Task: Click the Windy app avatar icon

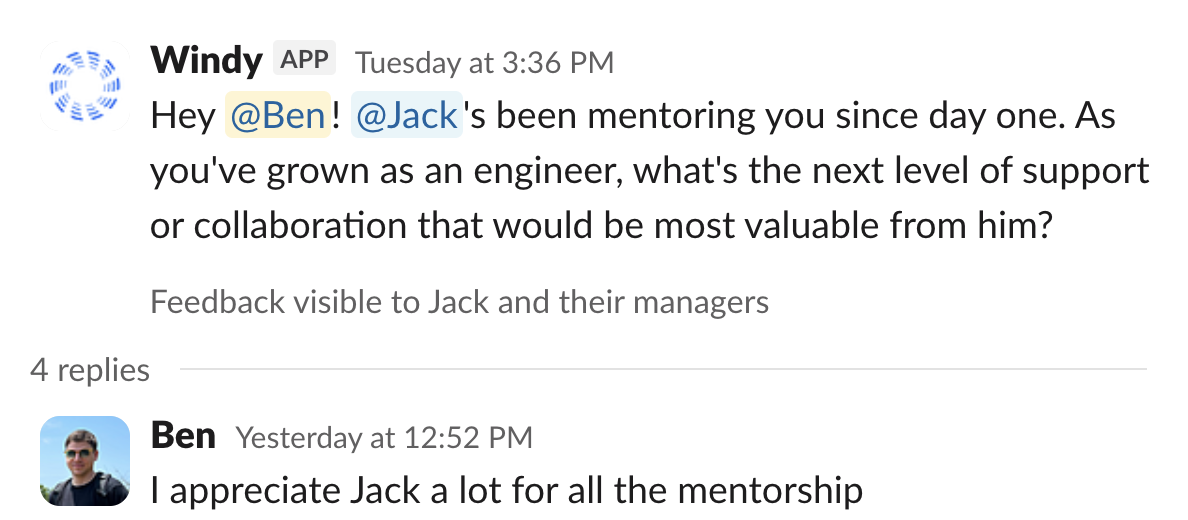Action: [x=85, y=87]
